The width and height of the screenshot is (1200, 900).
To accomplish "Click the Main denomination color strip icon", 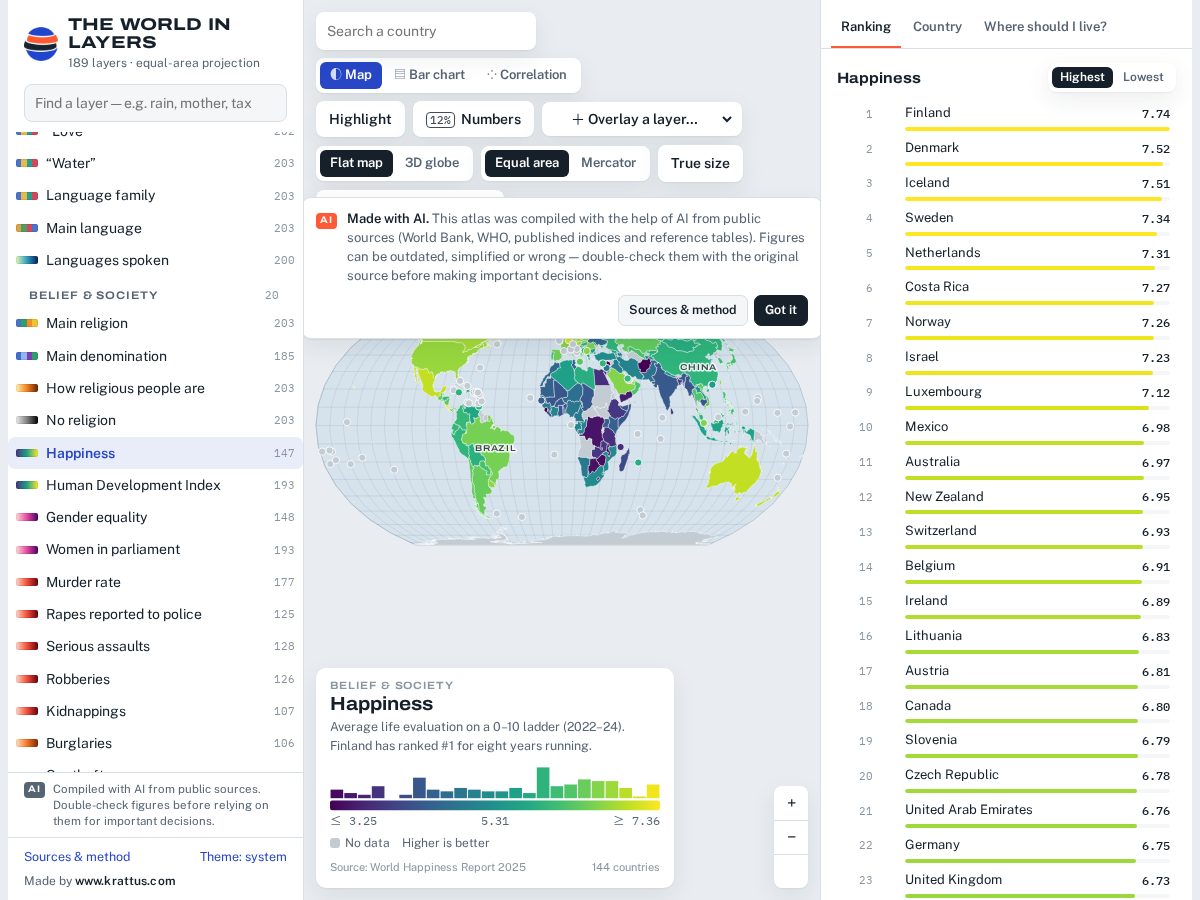I will coord(27,356).
